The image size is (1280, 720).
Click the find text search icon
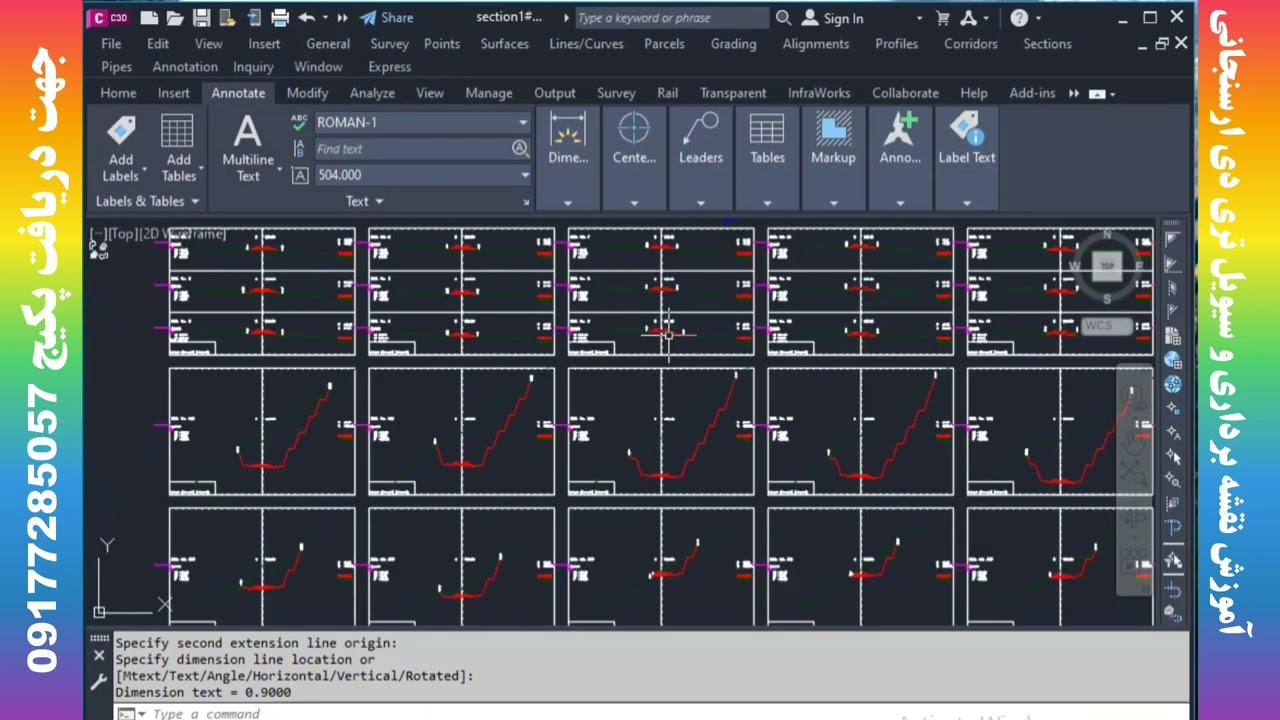pos(520,148)
